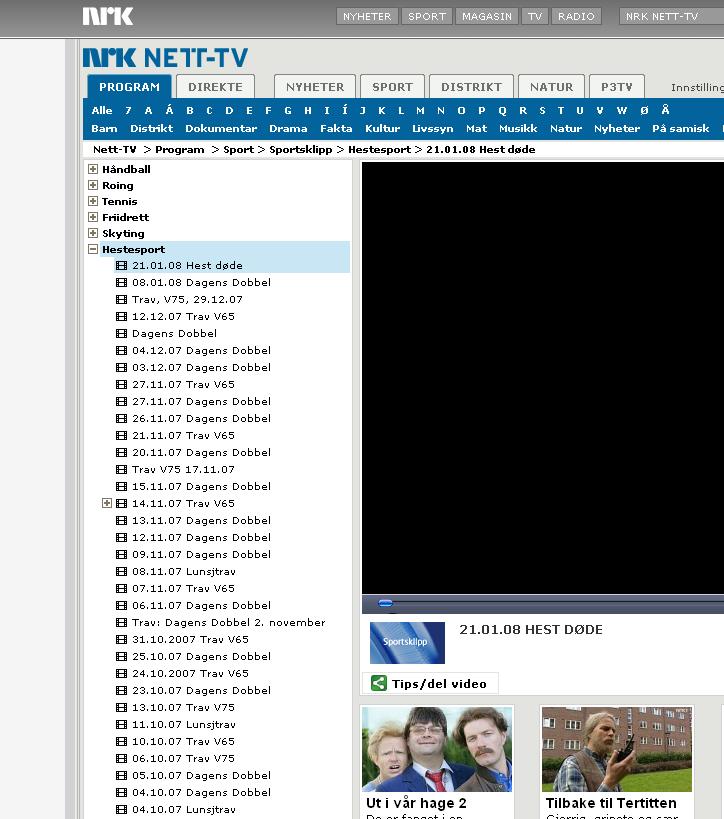The height and width of the screenshot is (819, 724).
Task: Filter programs by letter K
Action: (x=382, y=110)
